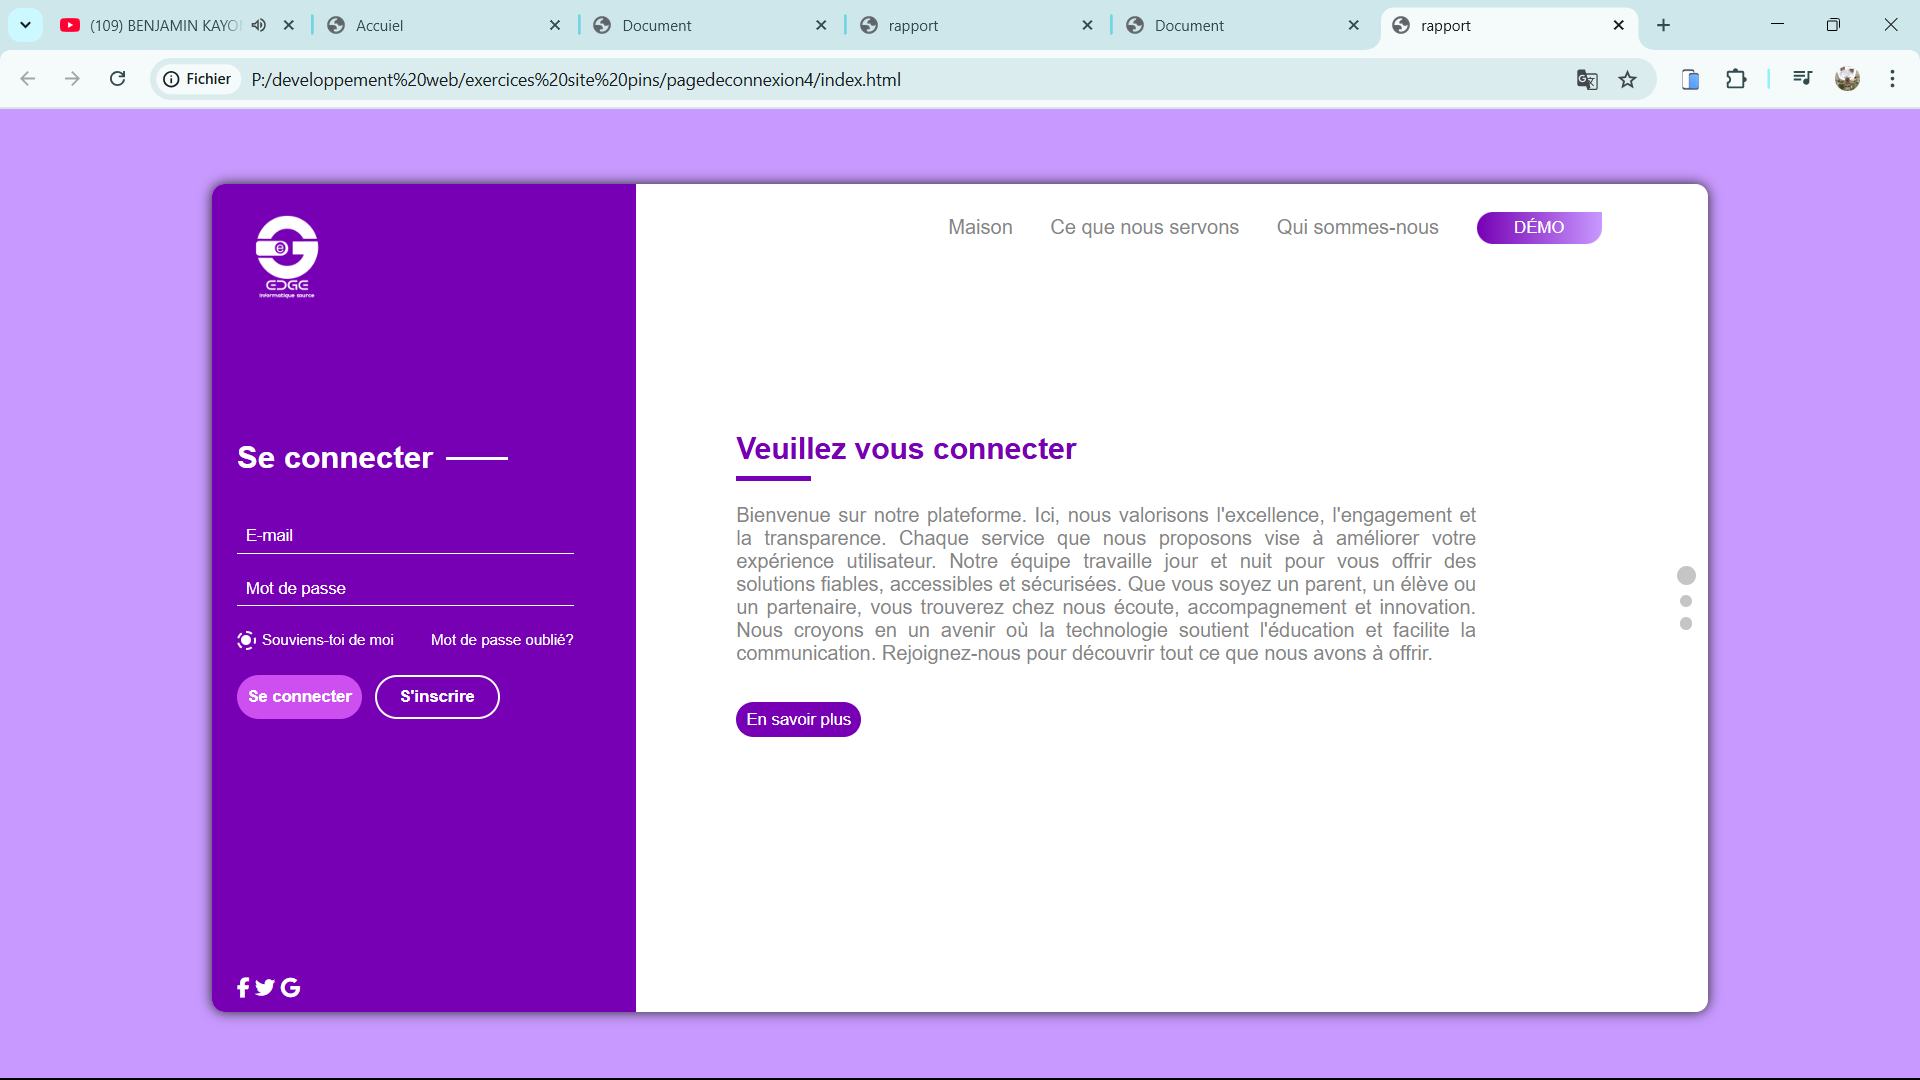Open the Chrome three-dot menu

point(1892,79)
